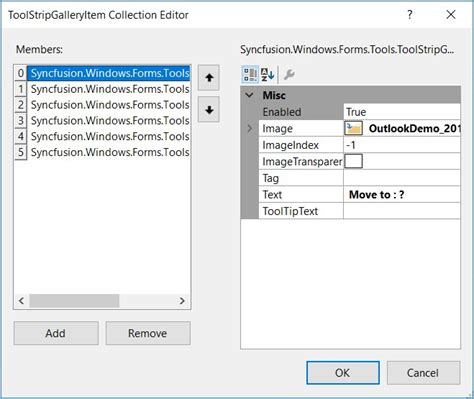Move selected member down with arrow button

pos(209,109)
